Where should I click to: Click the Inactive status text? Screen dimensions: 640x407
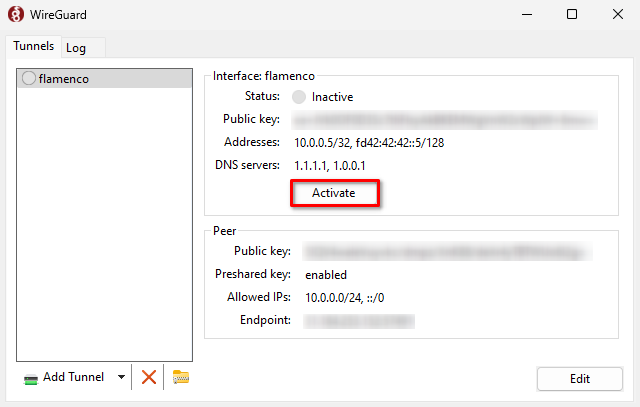coord(332,97)
